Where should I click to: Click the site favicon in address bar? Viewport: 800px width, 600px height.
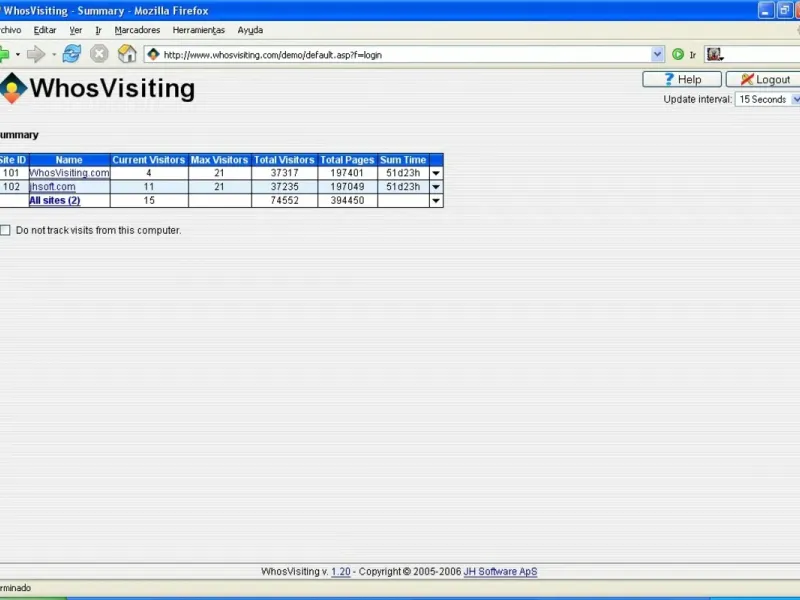154,54
